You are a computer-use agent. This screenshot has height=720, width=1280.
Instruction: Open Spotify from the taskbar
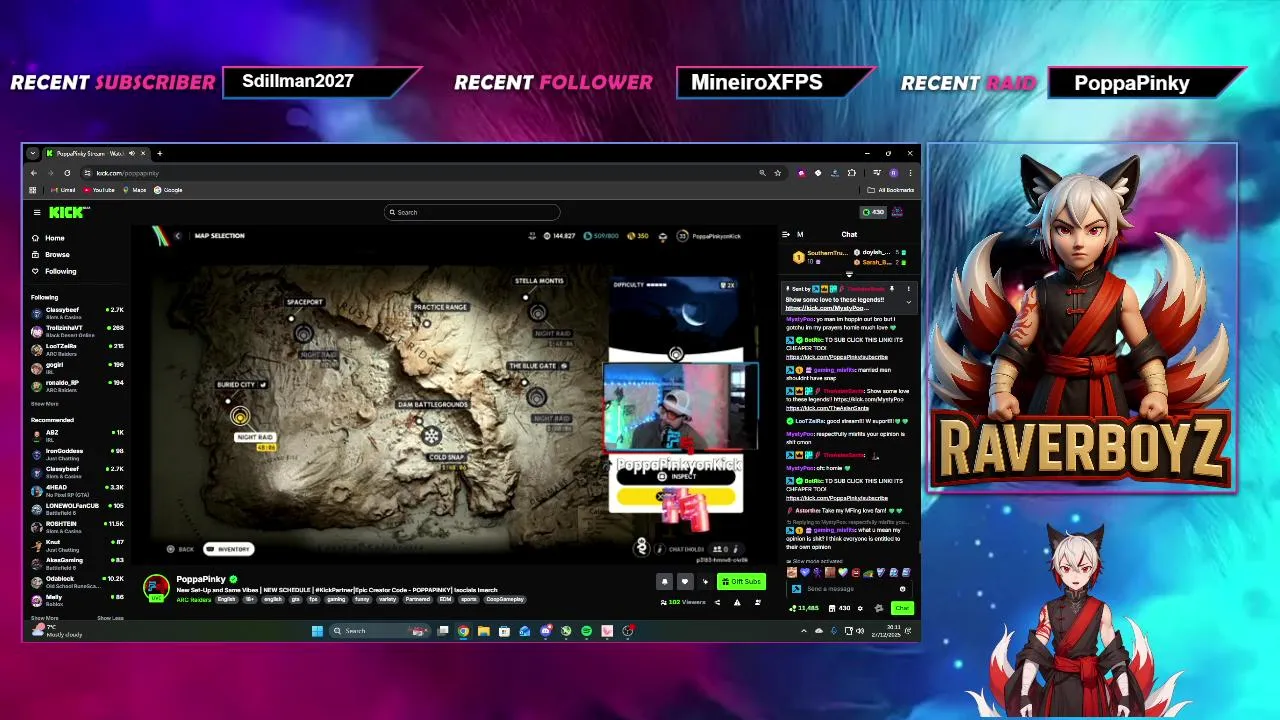click(586, 631)
